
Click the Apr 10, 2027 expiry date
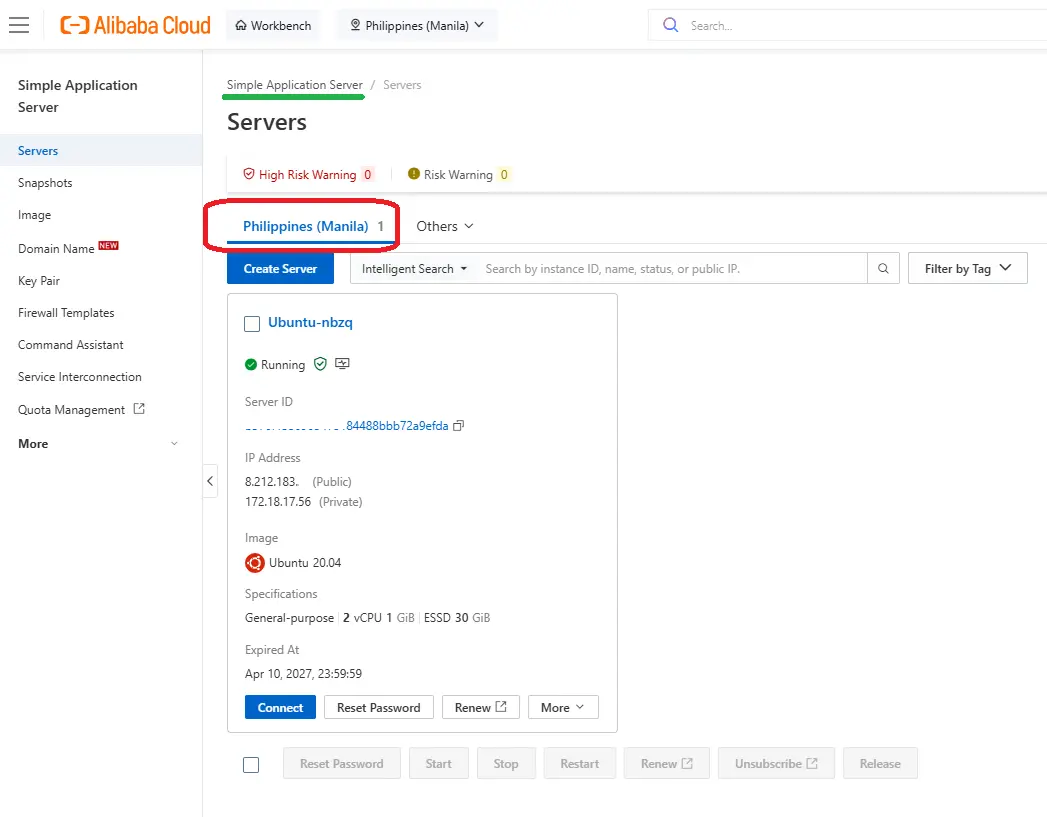pyautogui.click(x=303, y=673)
